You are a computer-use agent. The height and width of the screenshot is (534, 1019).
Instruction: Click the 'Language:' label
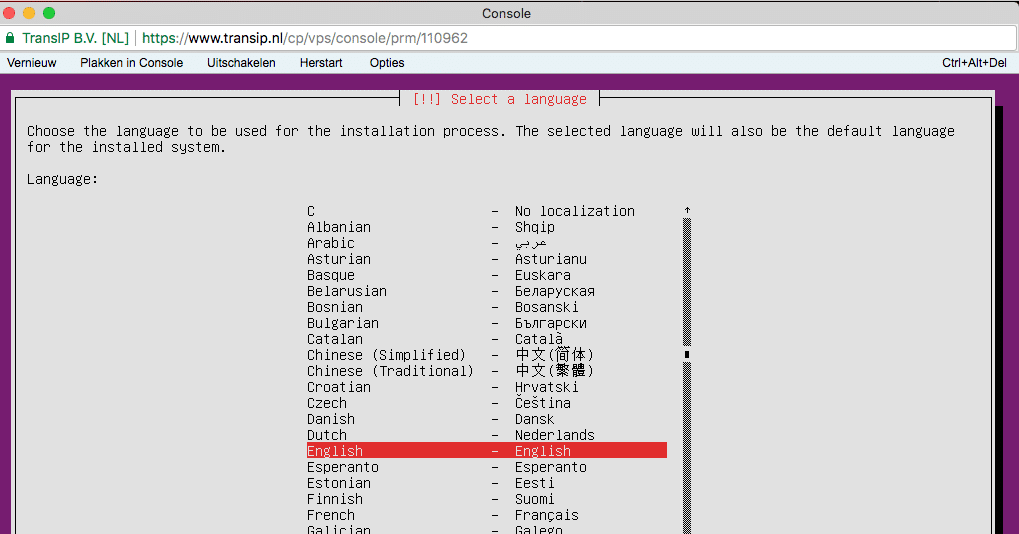click(62, 179)
